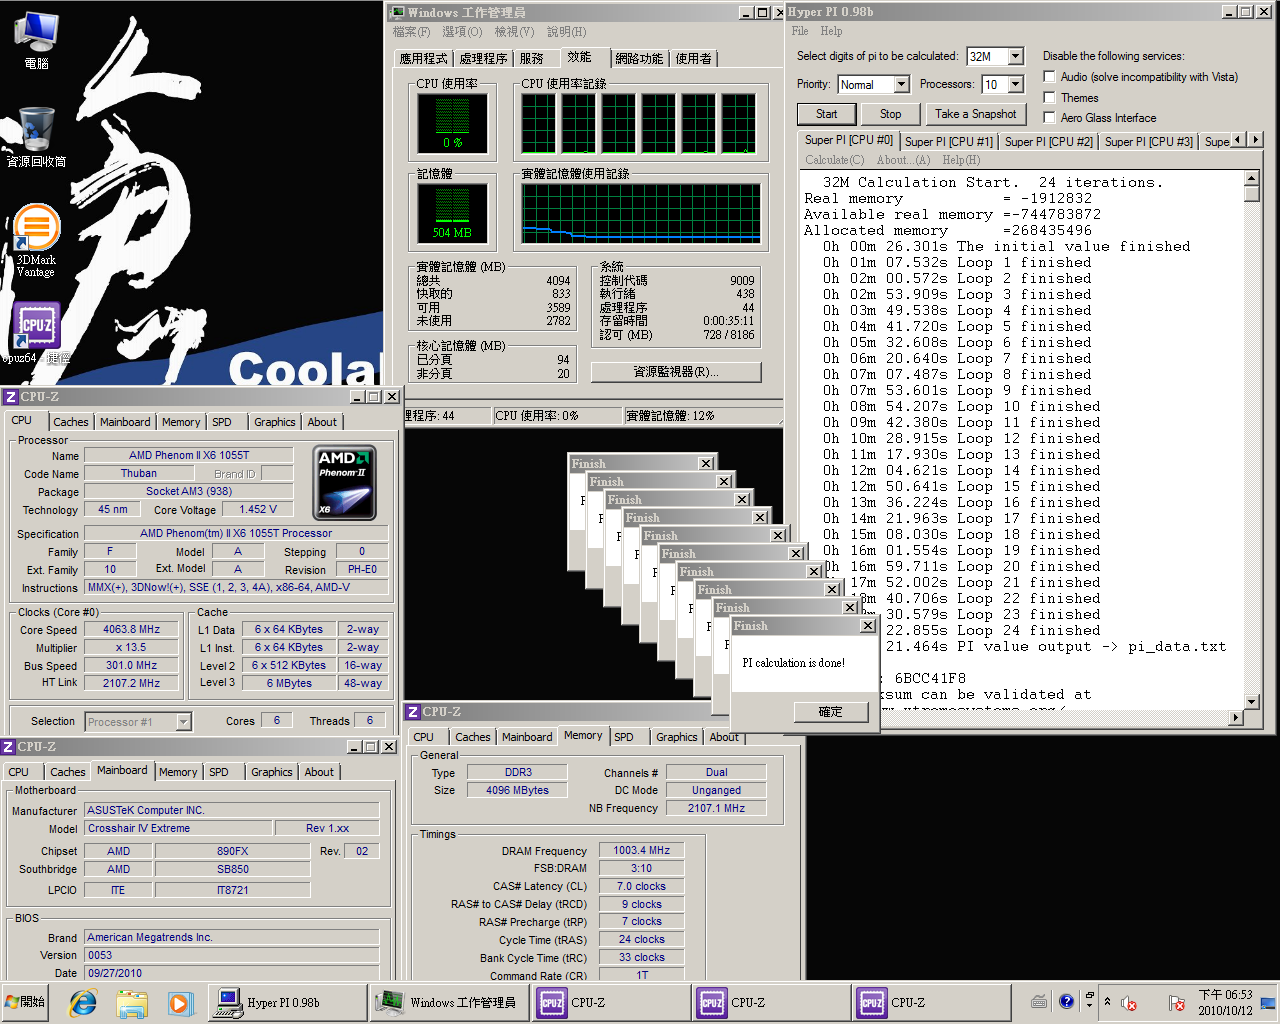Tick the Themes checkbox in Hyper PI
Image resolution: width=1280 pixels, height=1024 pixels.
coord(1049,97)
